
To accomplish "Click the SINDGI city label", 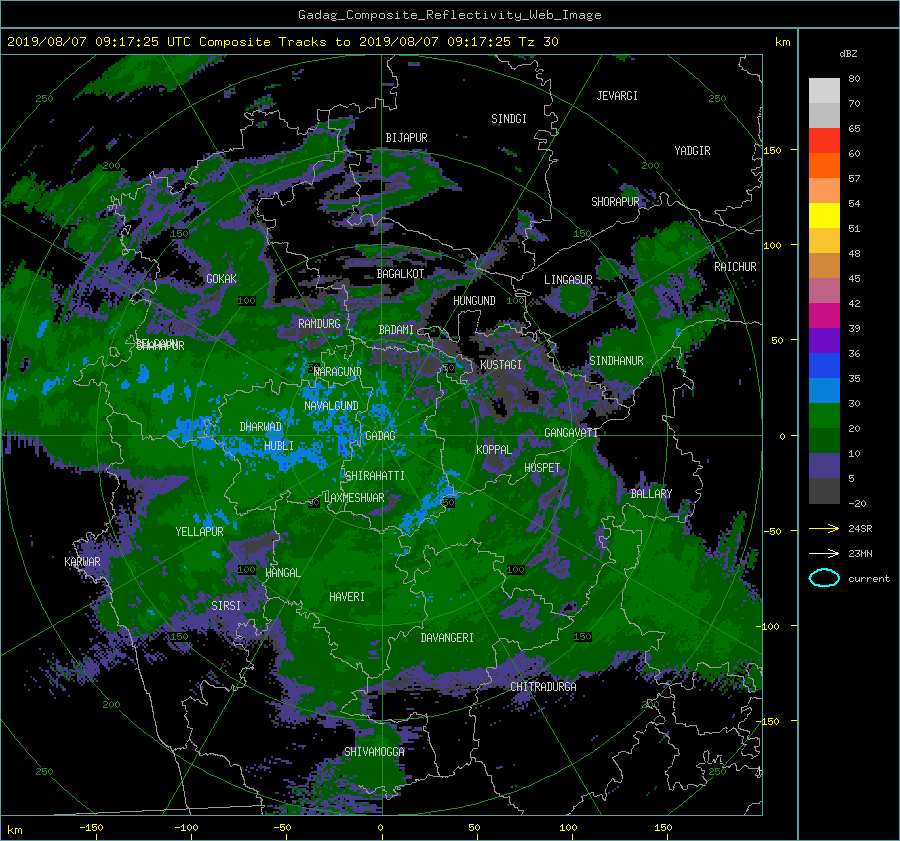I will 509,119.
